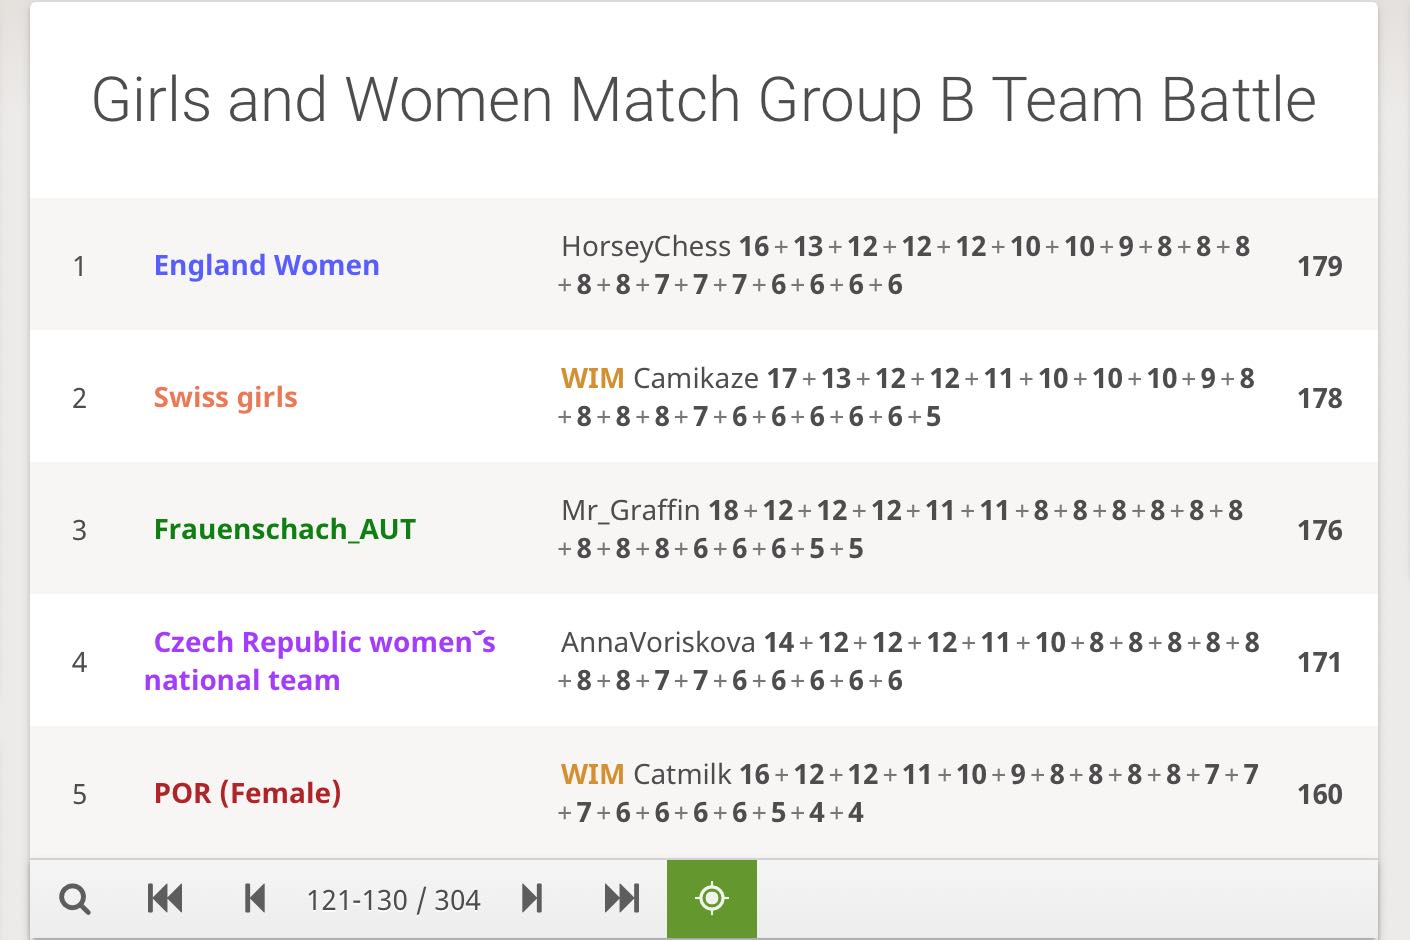The image size is (1410, 940).
Task: Go to previous standings page
Action: [x=255, y=899]
